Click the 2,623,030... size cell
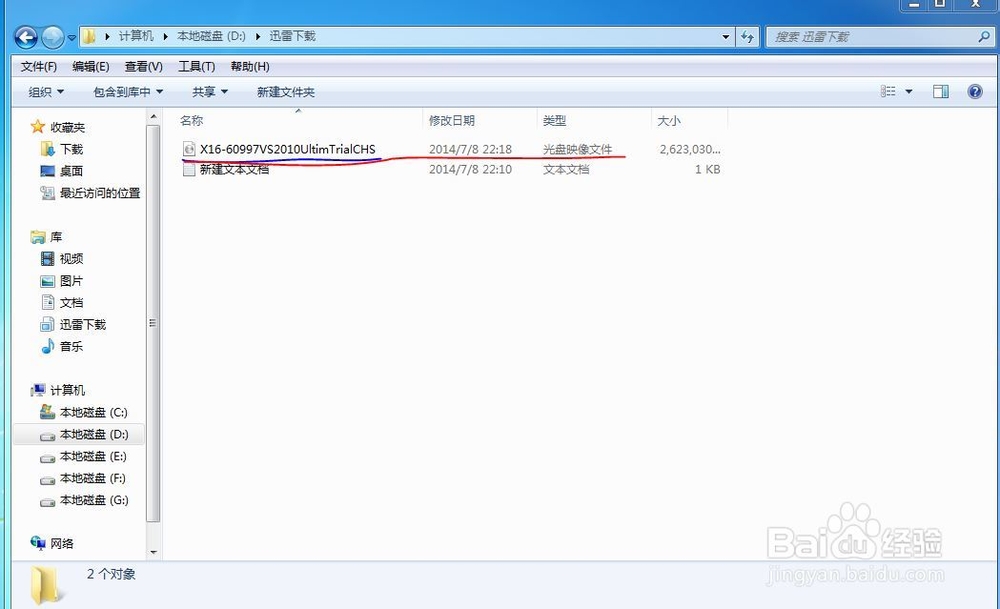Screen dimensions: 1000x609 pyautogui.click(x=690, y=149)
